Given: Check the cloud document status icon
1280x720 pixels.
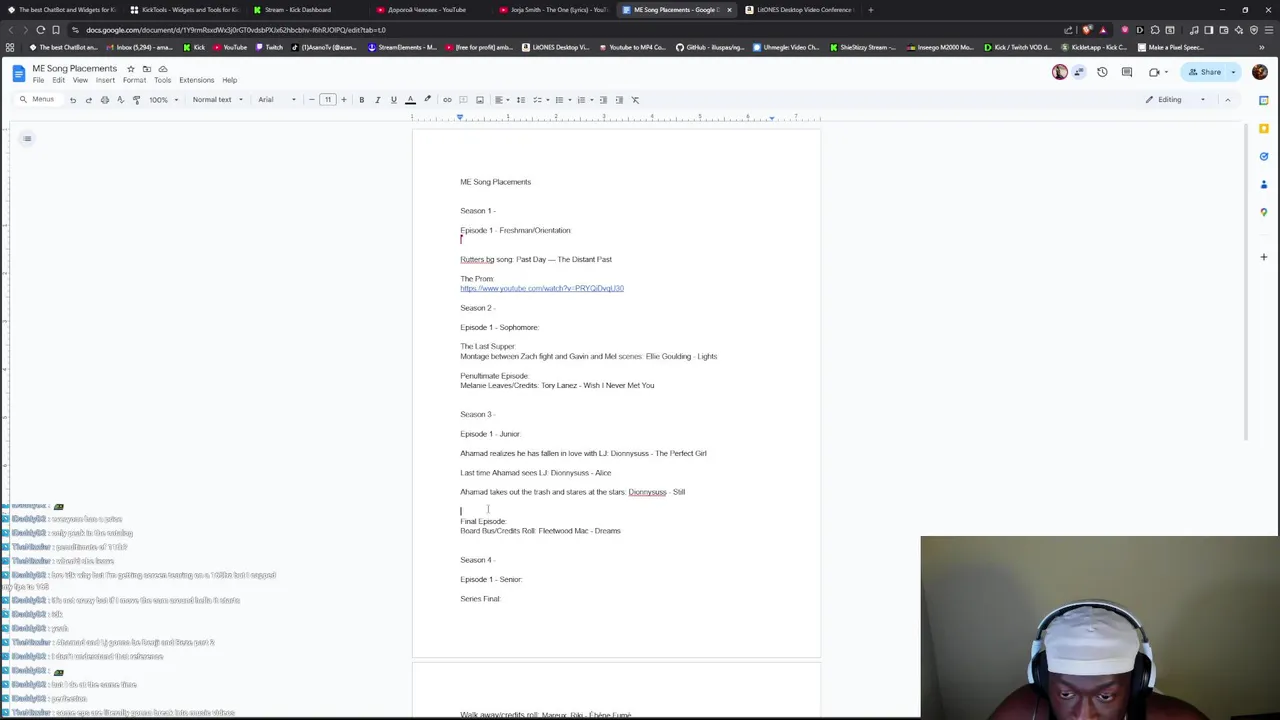Looking at the screenshot, I should [162, 69].
